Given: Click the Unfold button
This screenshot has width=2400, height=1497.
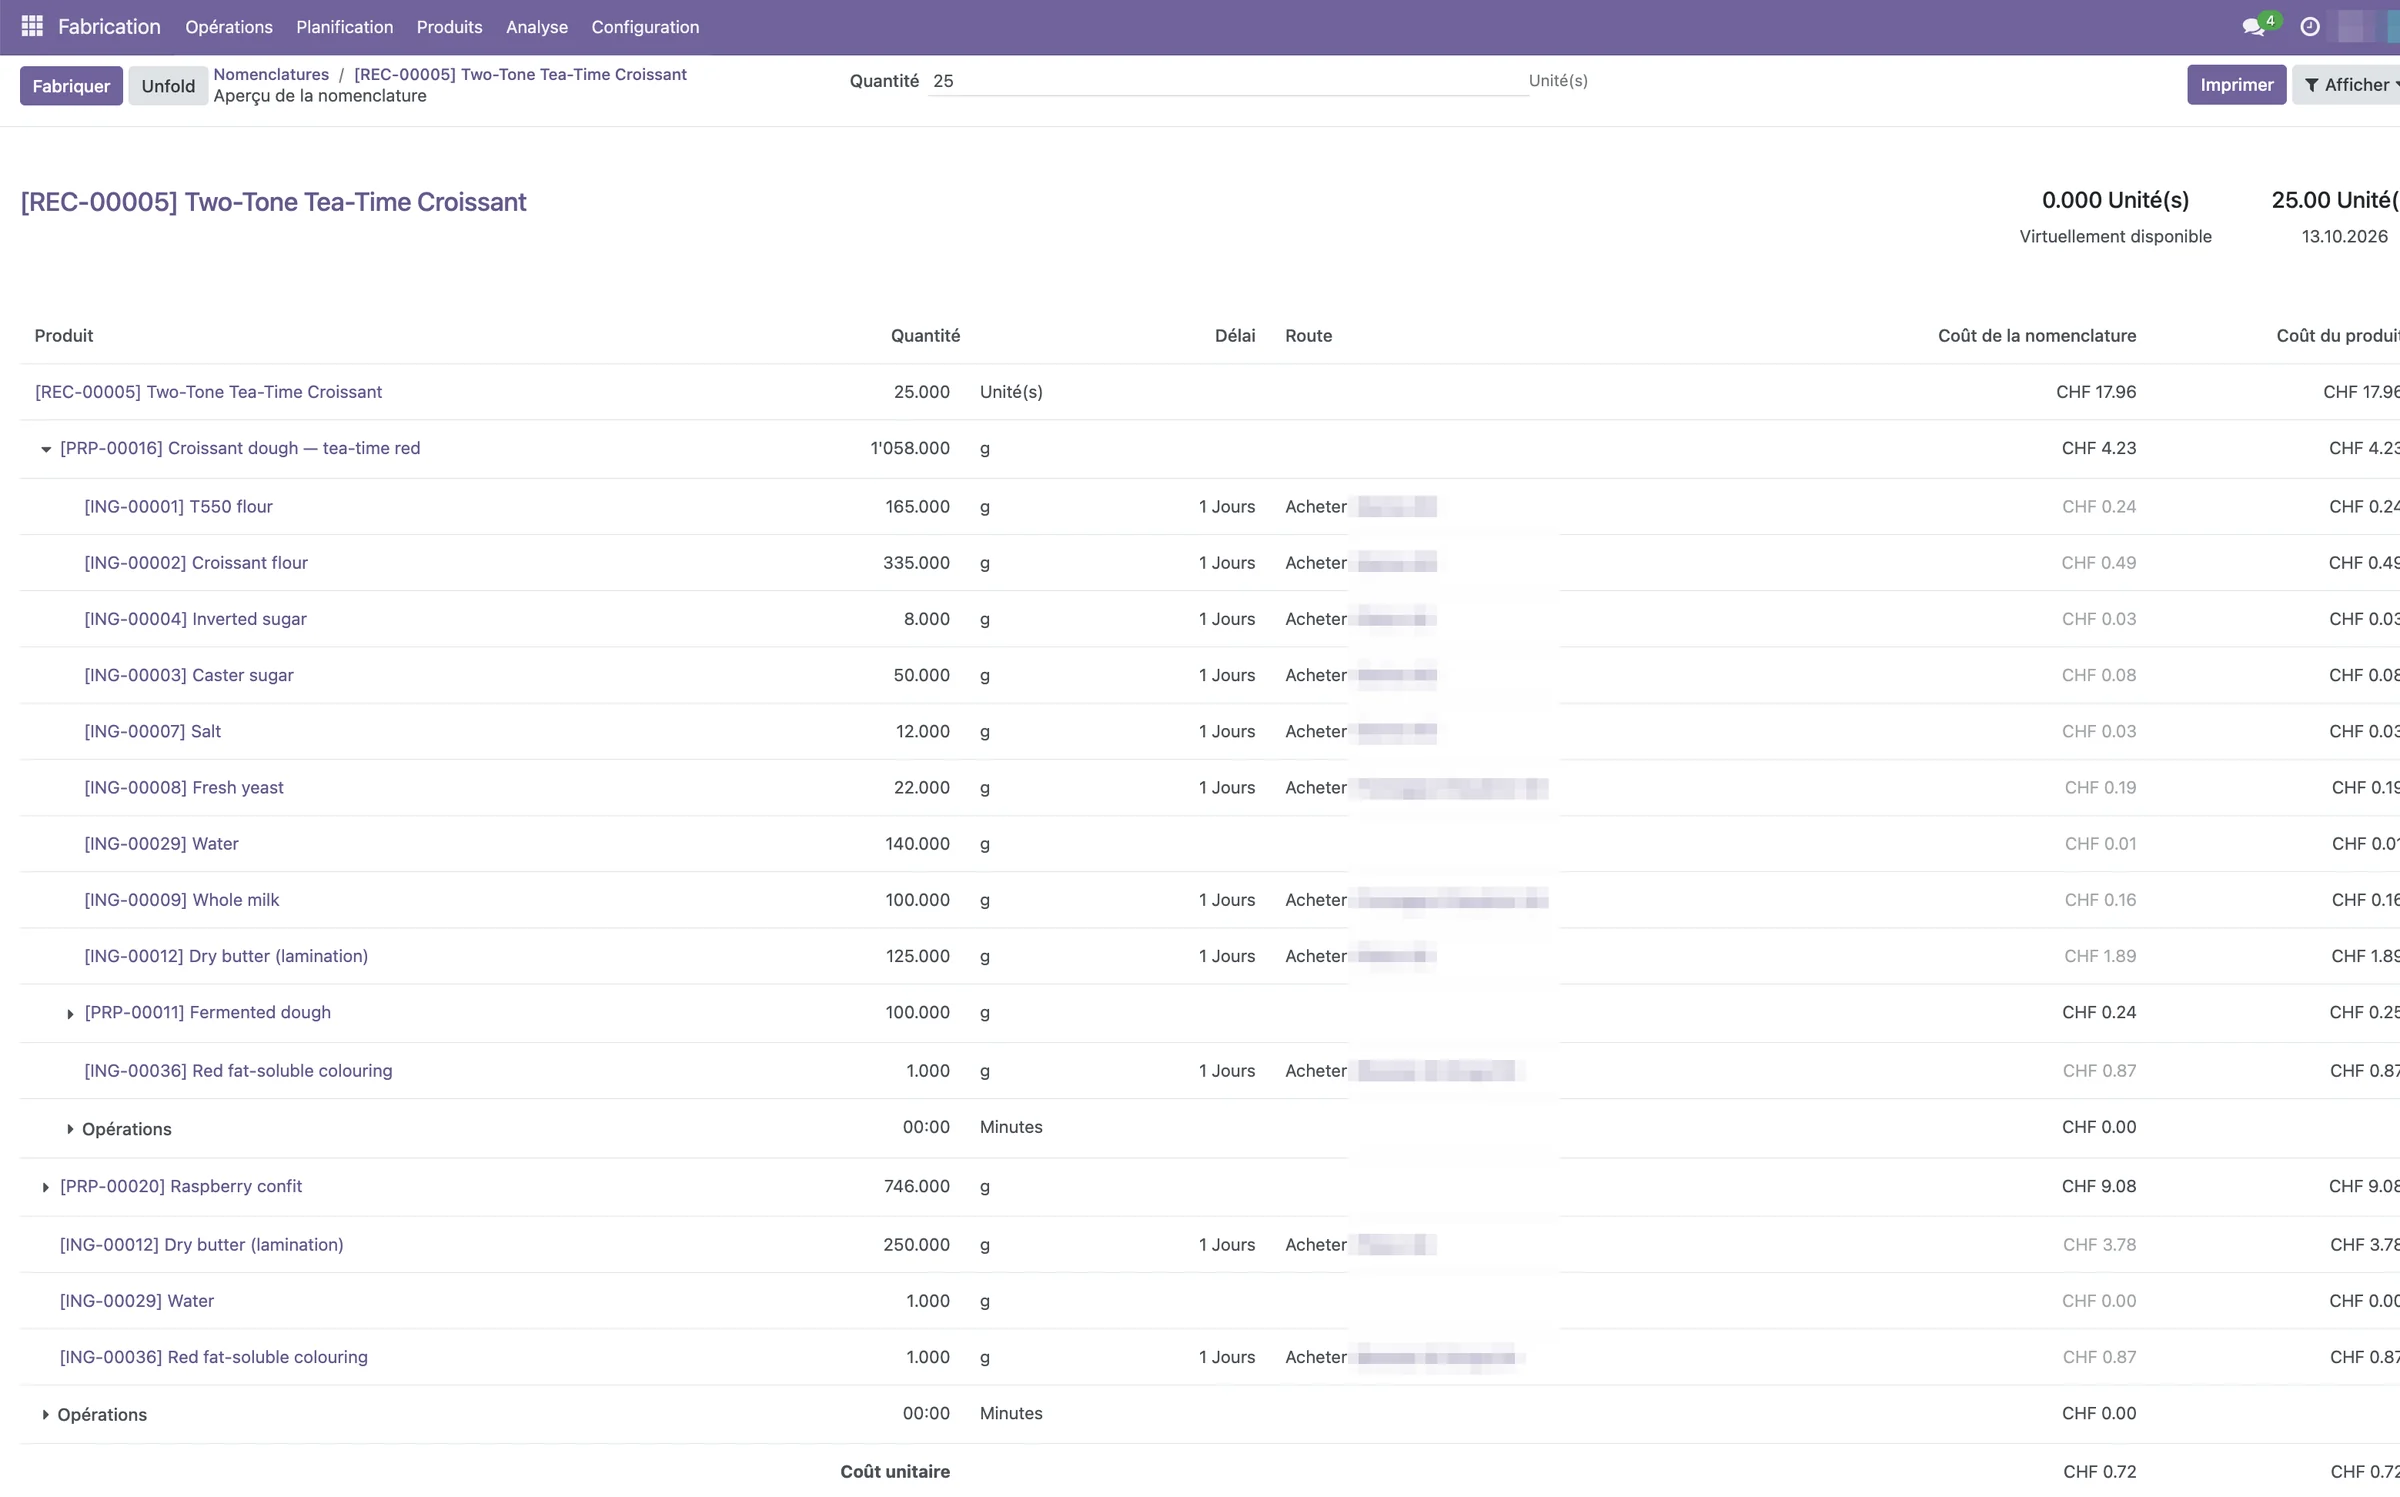Looking at the screenshot, I should (168, 86).
